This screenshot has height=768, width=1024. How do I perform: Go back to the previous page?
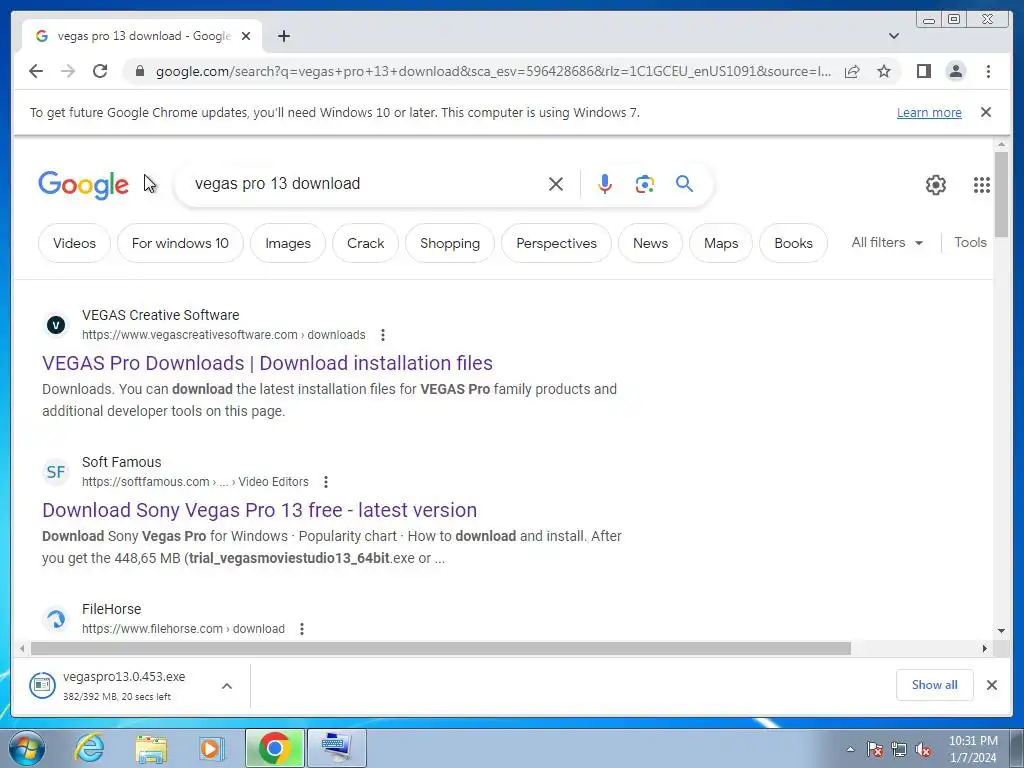[x=36, y=71]
